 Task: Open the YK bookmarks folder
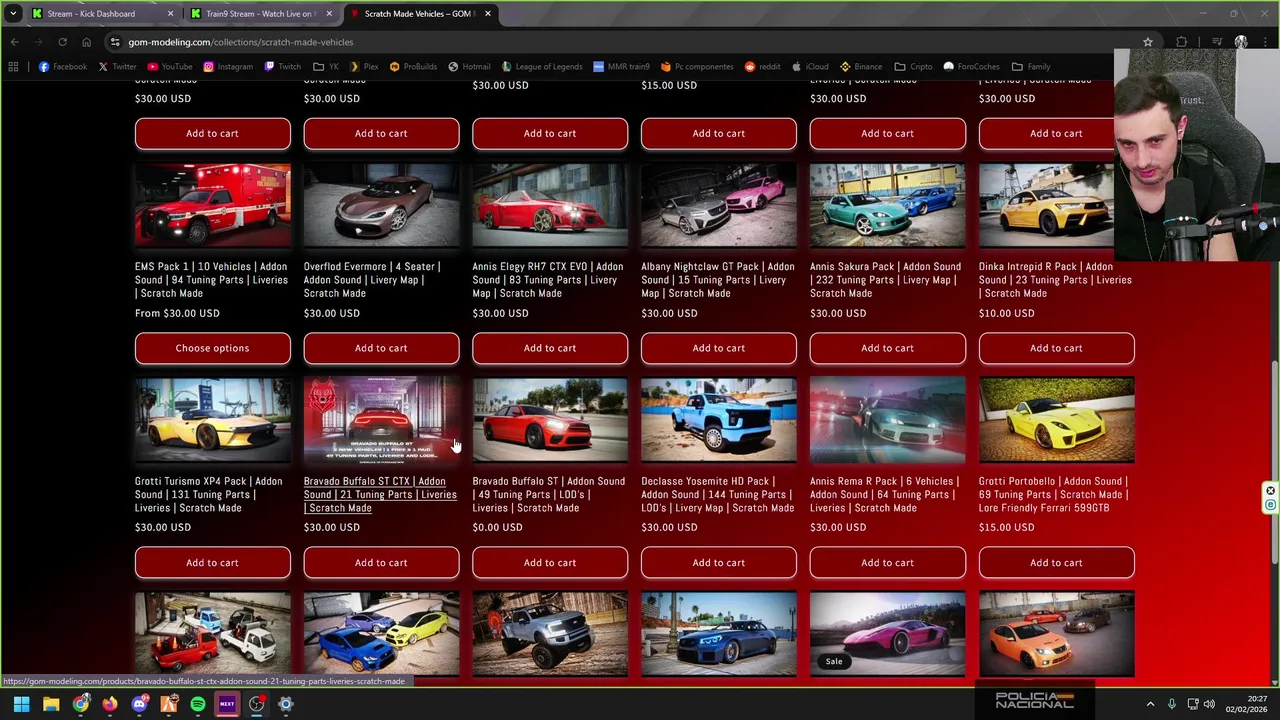coord(327,67)
